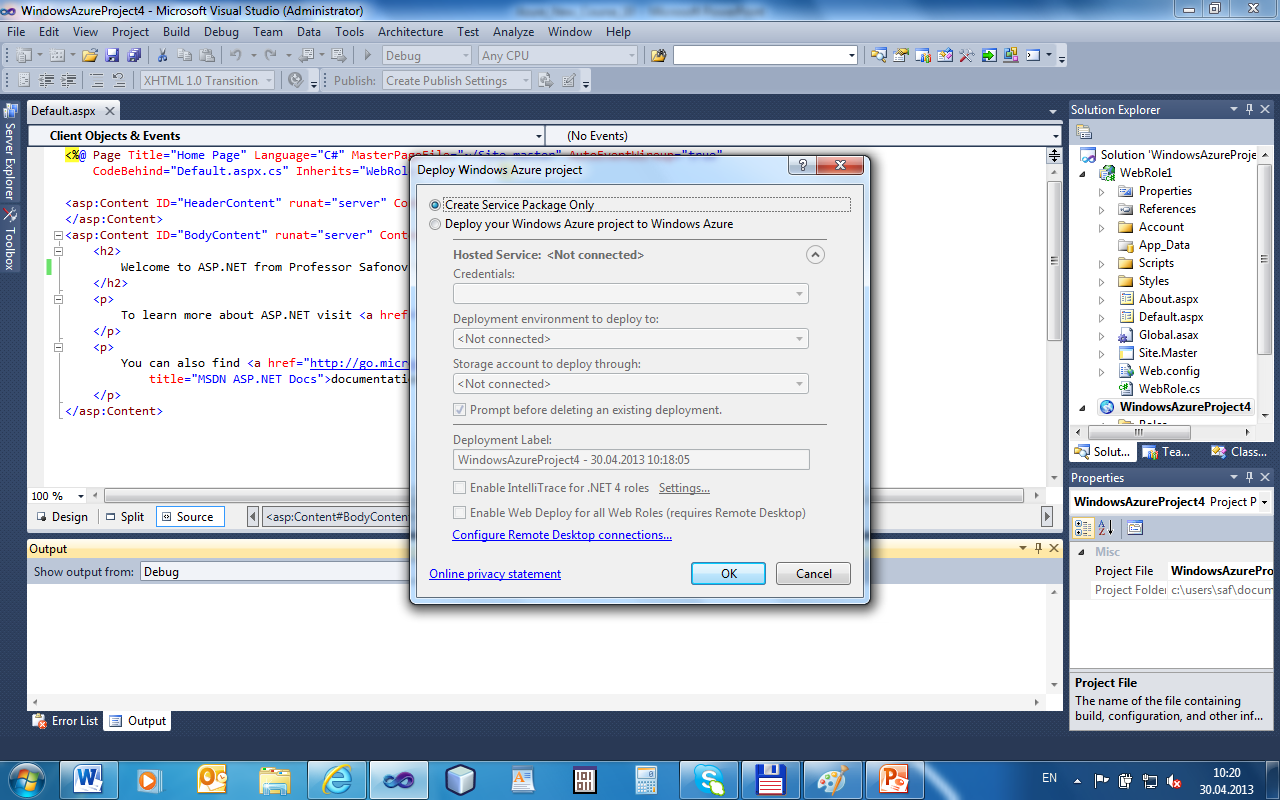Click the code editor horizontal scrollbar
This screenshot has width=1280, height=800.
point(564,496)
